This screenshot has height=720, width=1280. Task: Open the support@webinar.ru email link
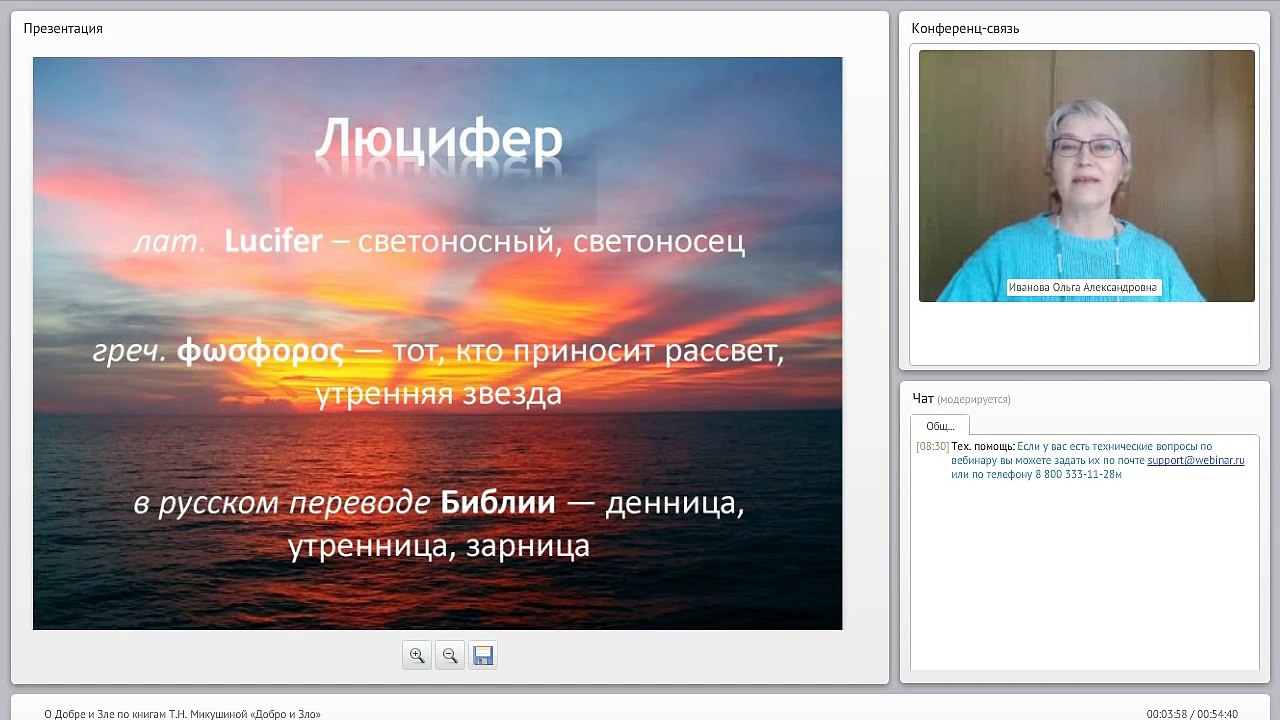tap(1195, 460)
